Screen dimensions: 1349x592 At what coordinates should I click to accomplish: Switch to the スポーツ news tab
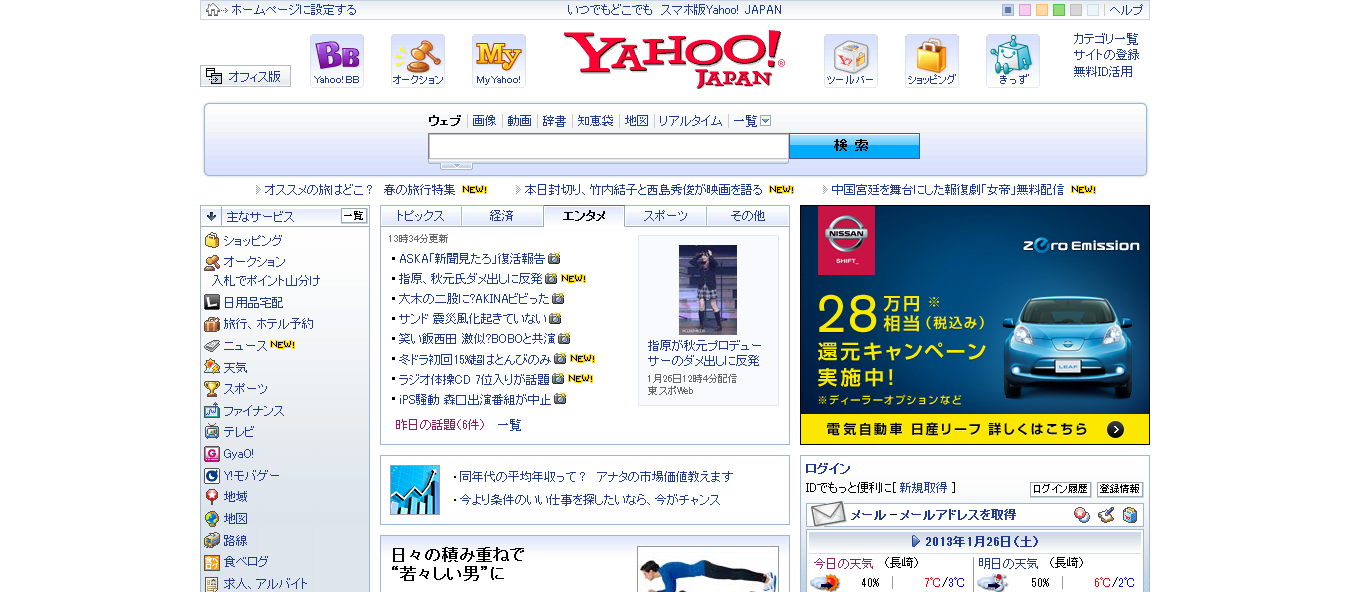(x=665, y=216)
